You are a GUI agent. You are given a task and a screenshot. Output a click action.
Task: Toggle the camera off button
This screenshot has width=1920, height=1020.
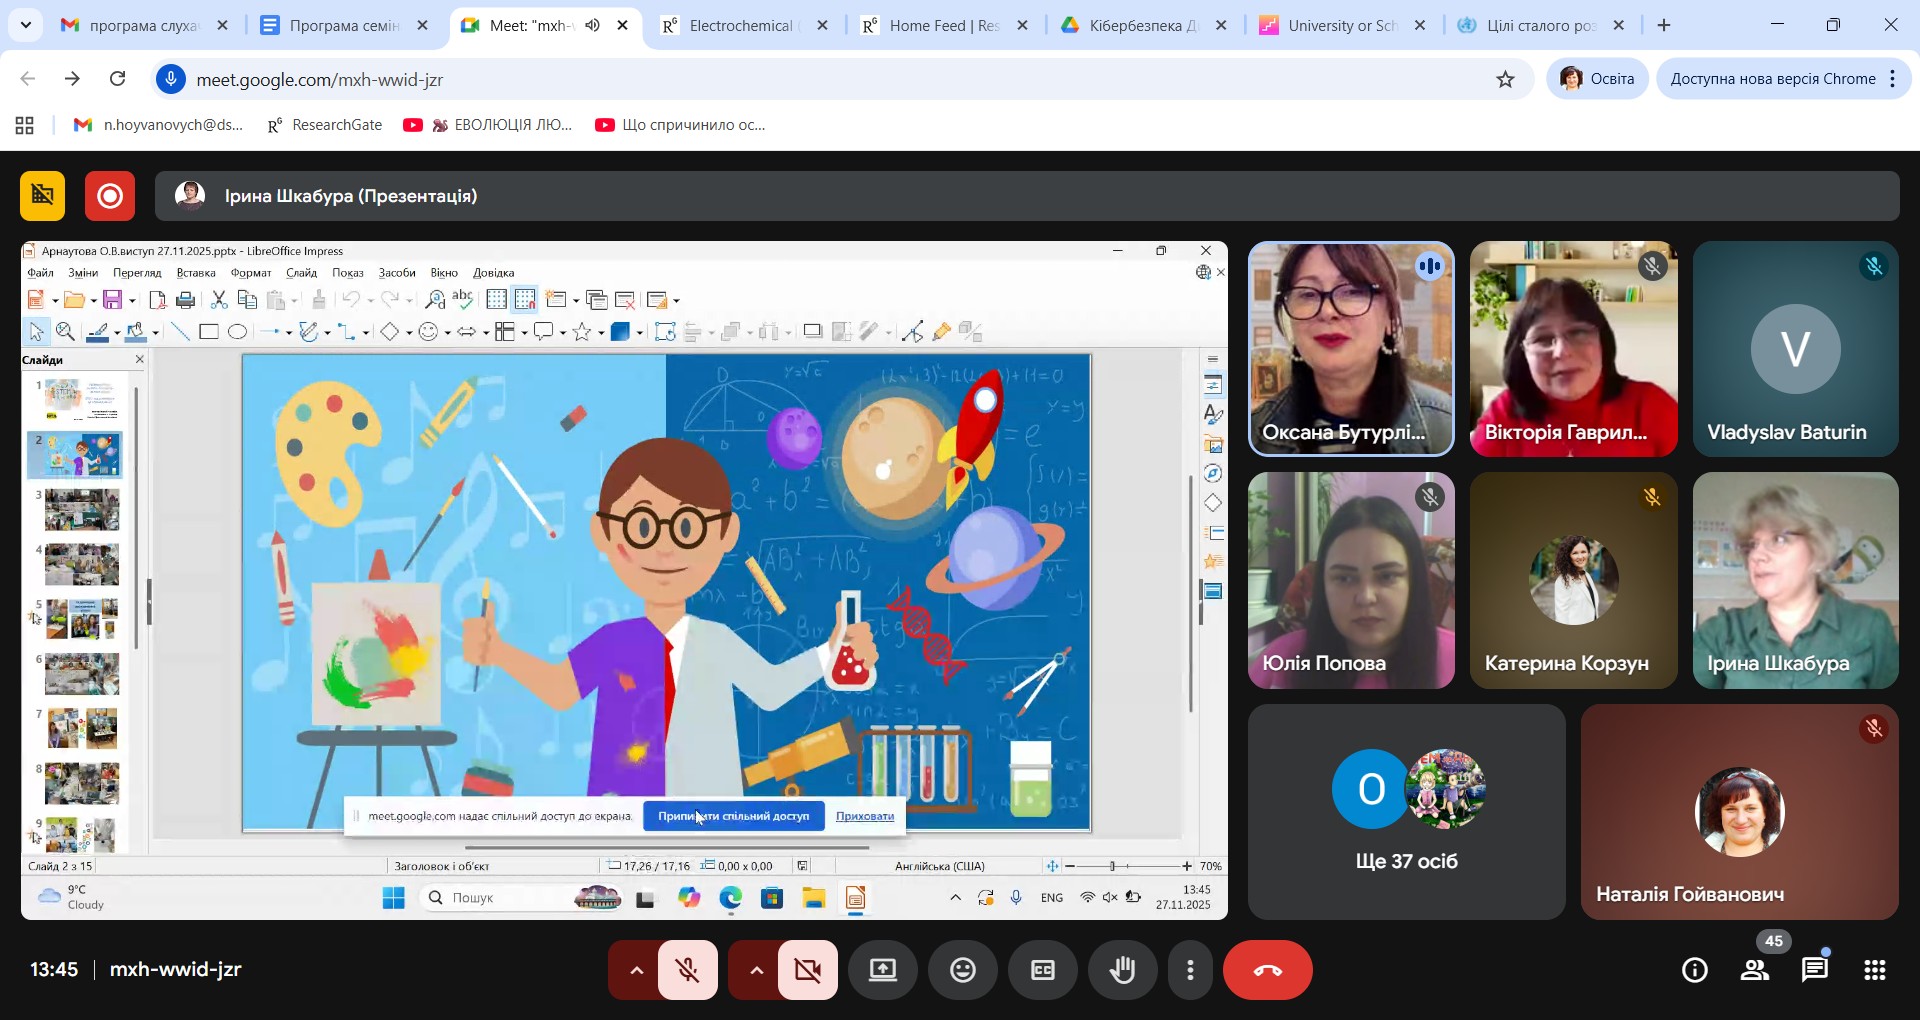click(x=808, y=970)
